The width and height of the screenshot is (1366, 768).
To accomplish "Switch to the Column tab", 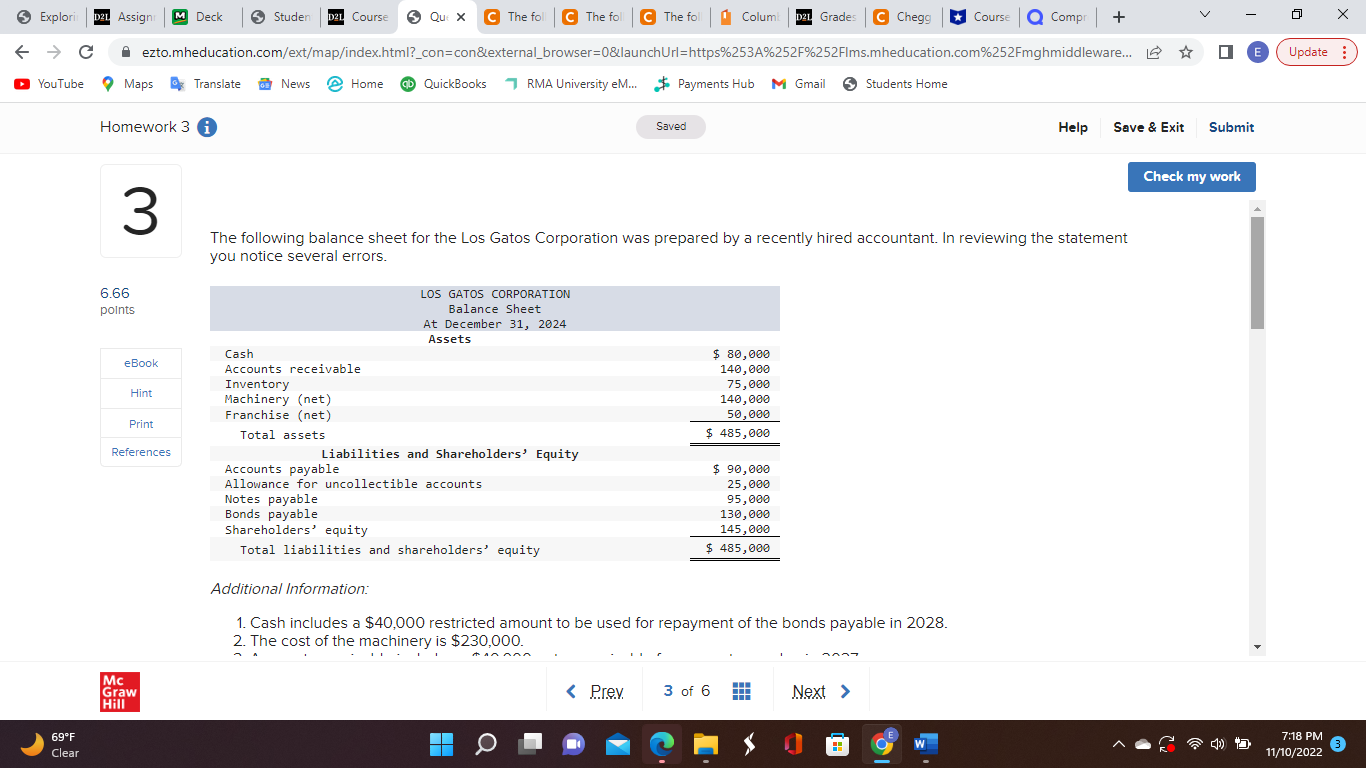I will click(x=747, y=17).
